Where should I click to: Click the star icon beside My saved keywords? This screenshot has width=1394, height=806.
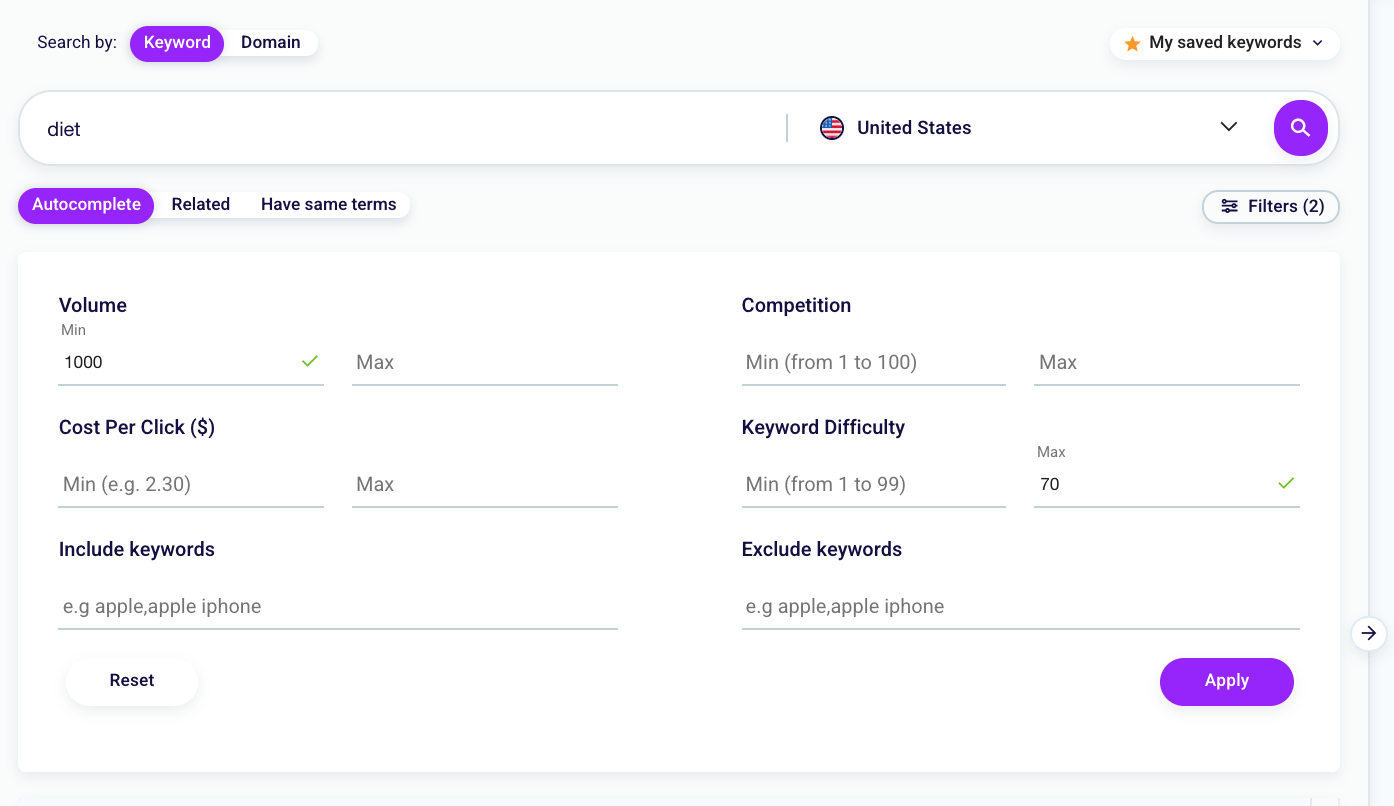1132,43
